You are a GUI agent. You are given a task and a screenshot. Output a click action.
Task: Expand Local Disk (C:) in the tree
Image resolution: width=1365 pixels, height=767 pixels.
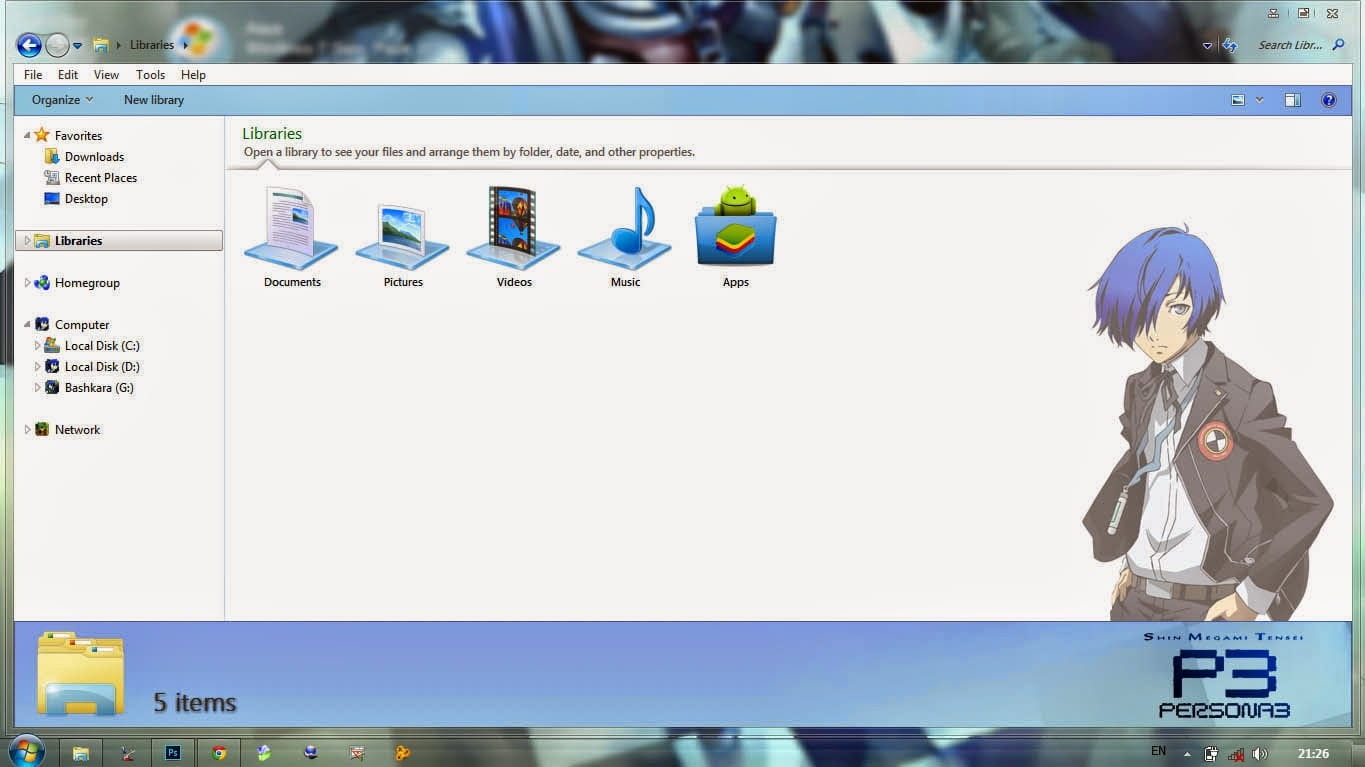pos(38,346)
